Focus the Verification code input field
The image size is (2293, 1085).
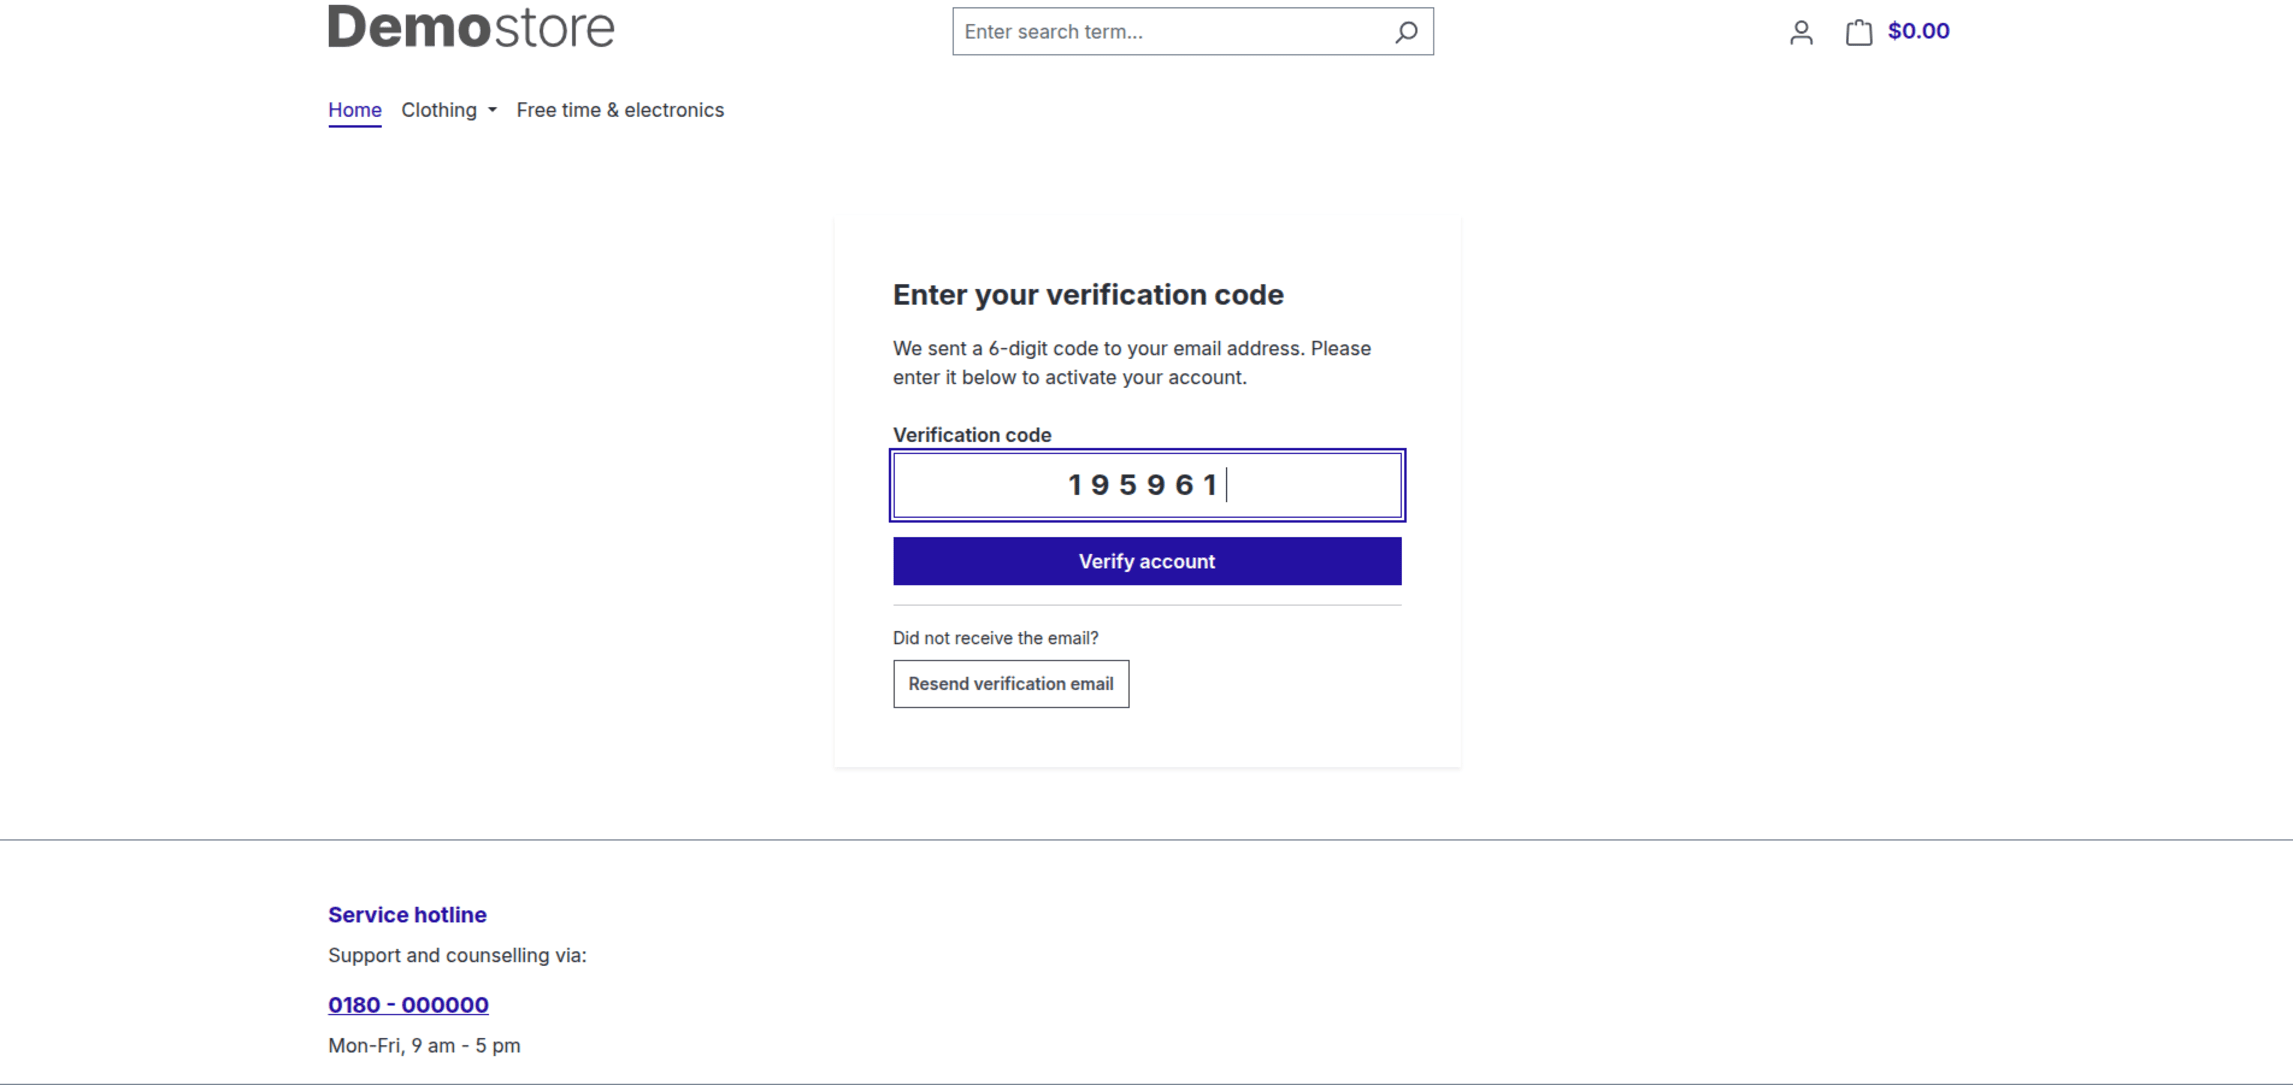(x=1147, y=485)
